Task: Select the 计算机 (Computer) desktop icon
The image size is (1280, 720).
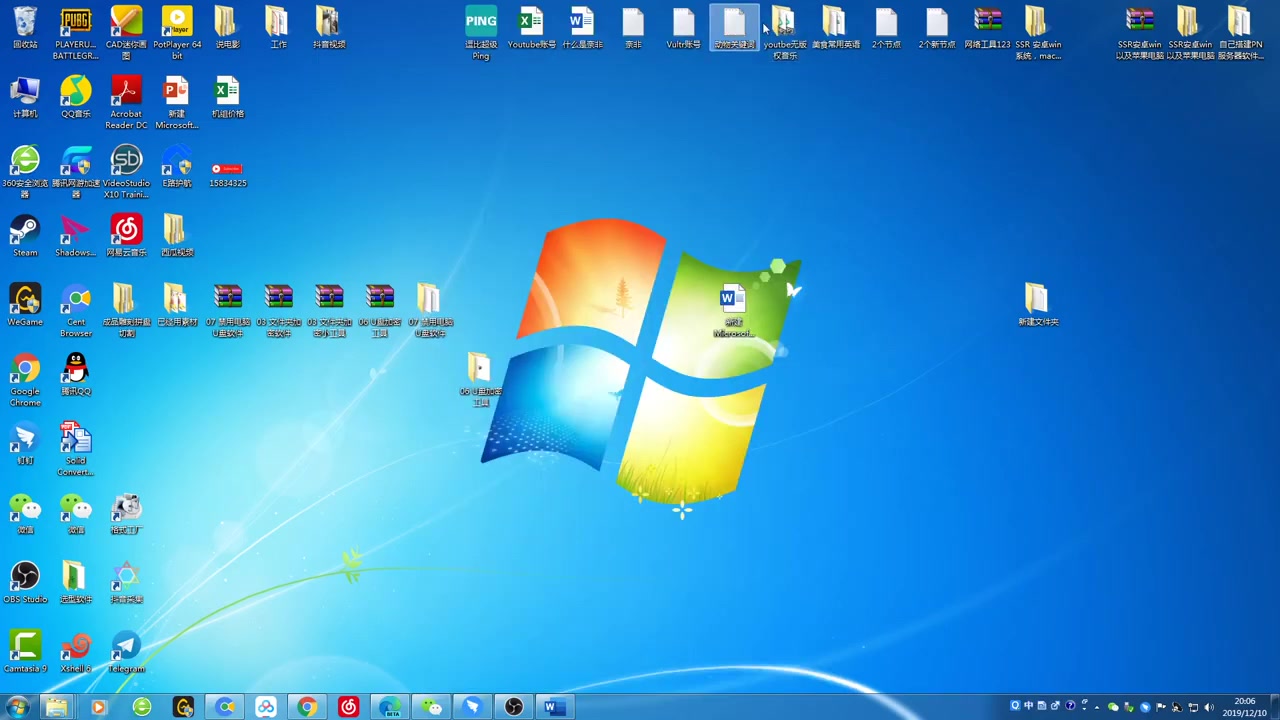Action: tap(25, 98)
